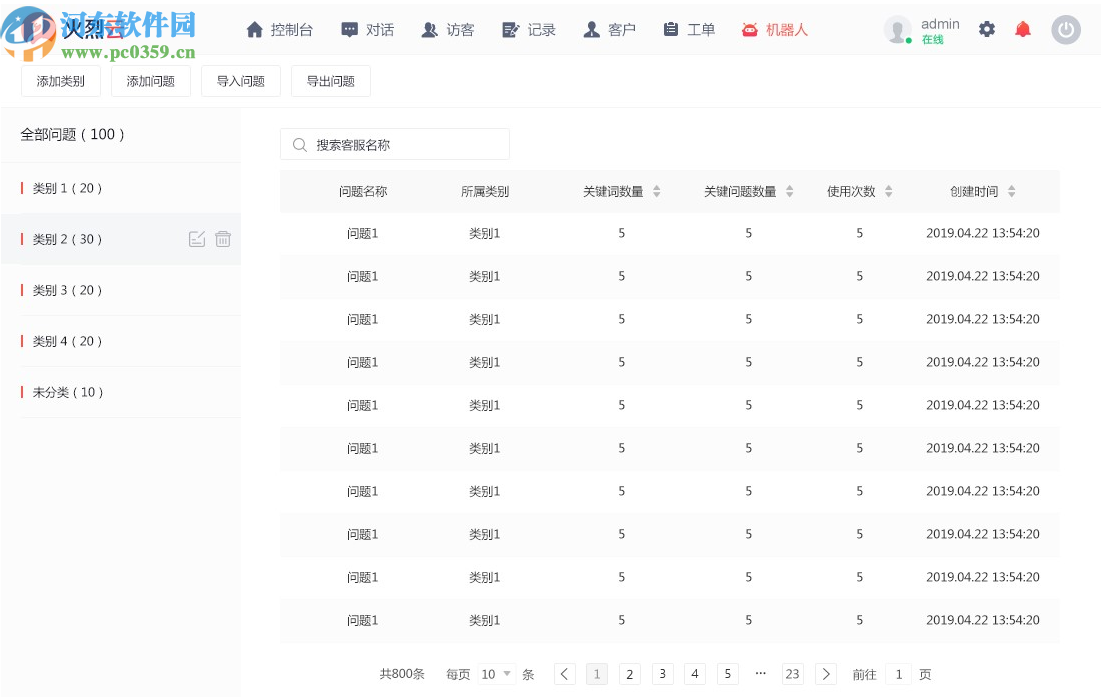Click the search magnifier icon
1101x697 pixels.
300,145
